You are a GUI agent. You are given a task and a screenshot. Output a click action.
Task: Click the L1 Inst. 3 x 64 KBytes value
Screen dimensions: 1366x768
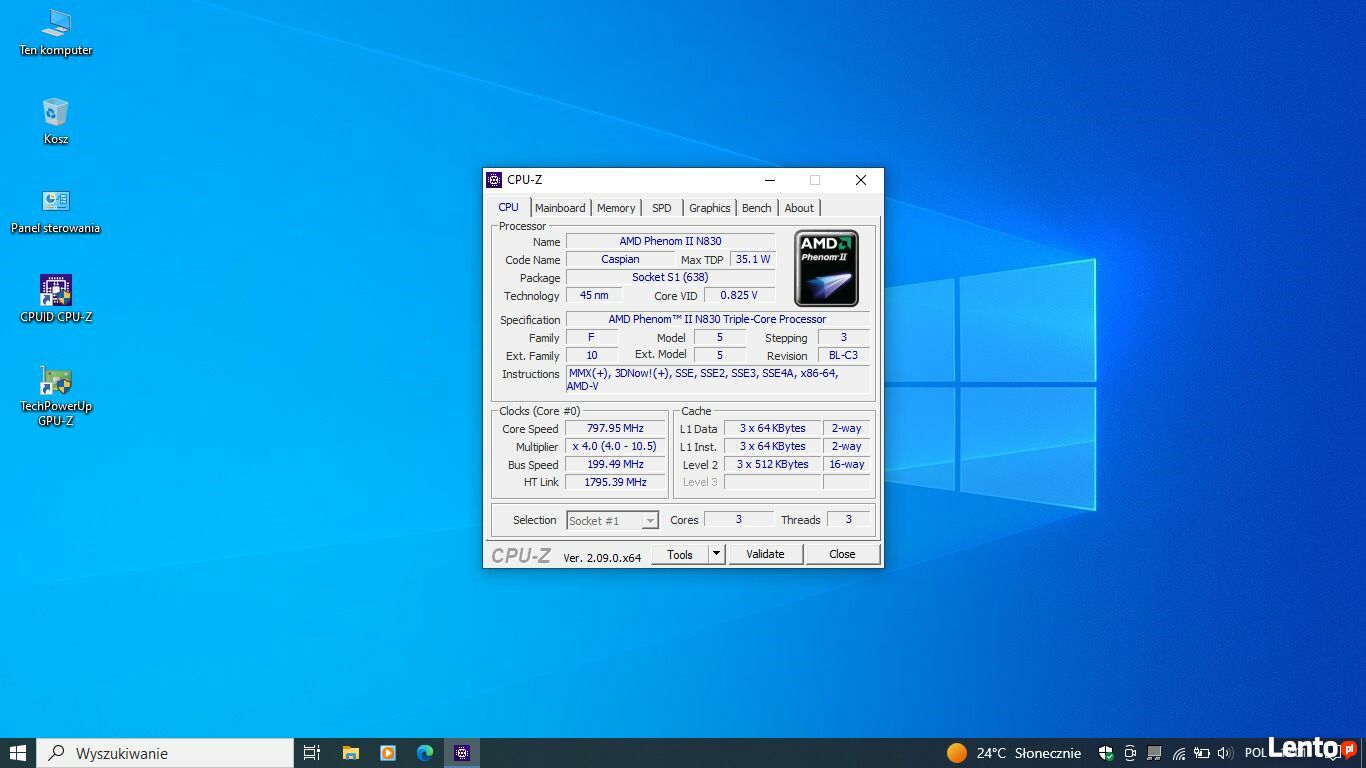point(772,446)
